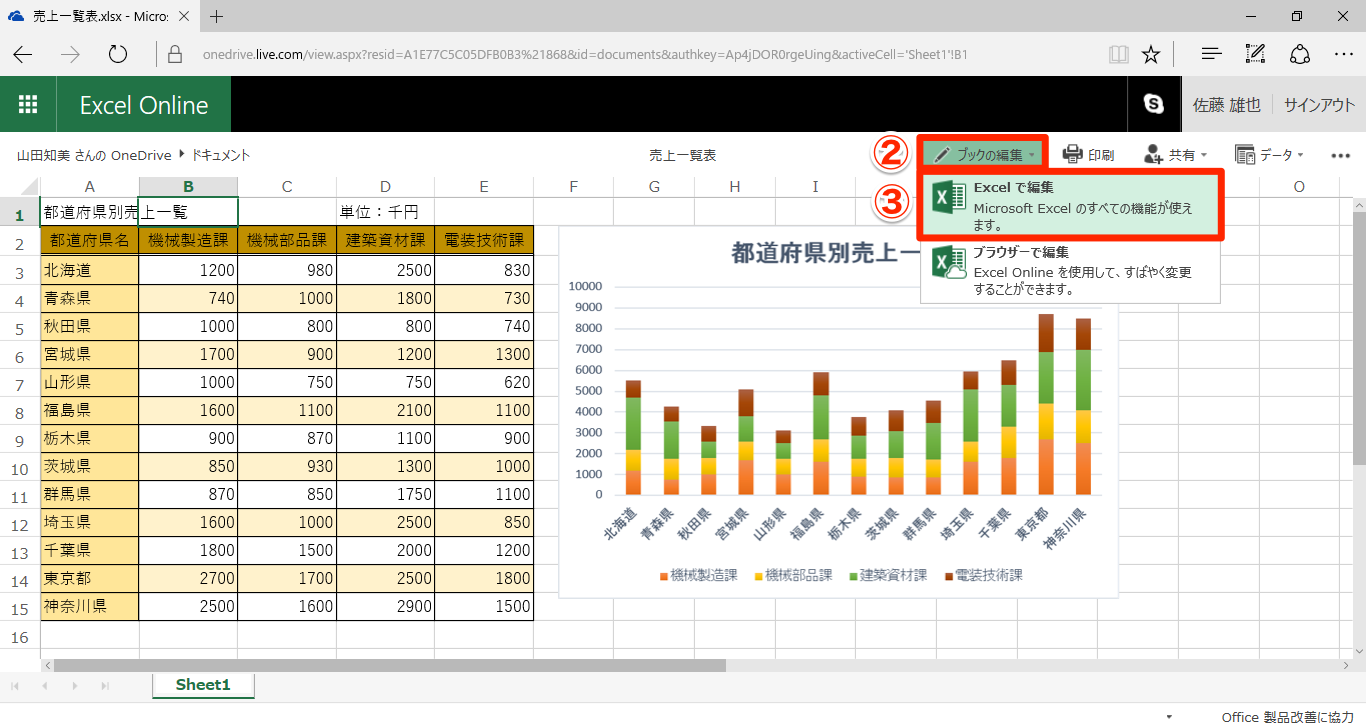Click the green 建築資材課 legend entry

(x=888, y=575)
